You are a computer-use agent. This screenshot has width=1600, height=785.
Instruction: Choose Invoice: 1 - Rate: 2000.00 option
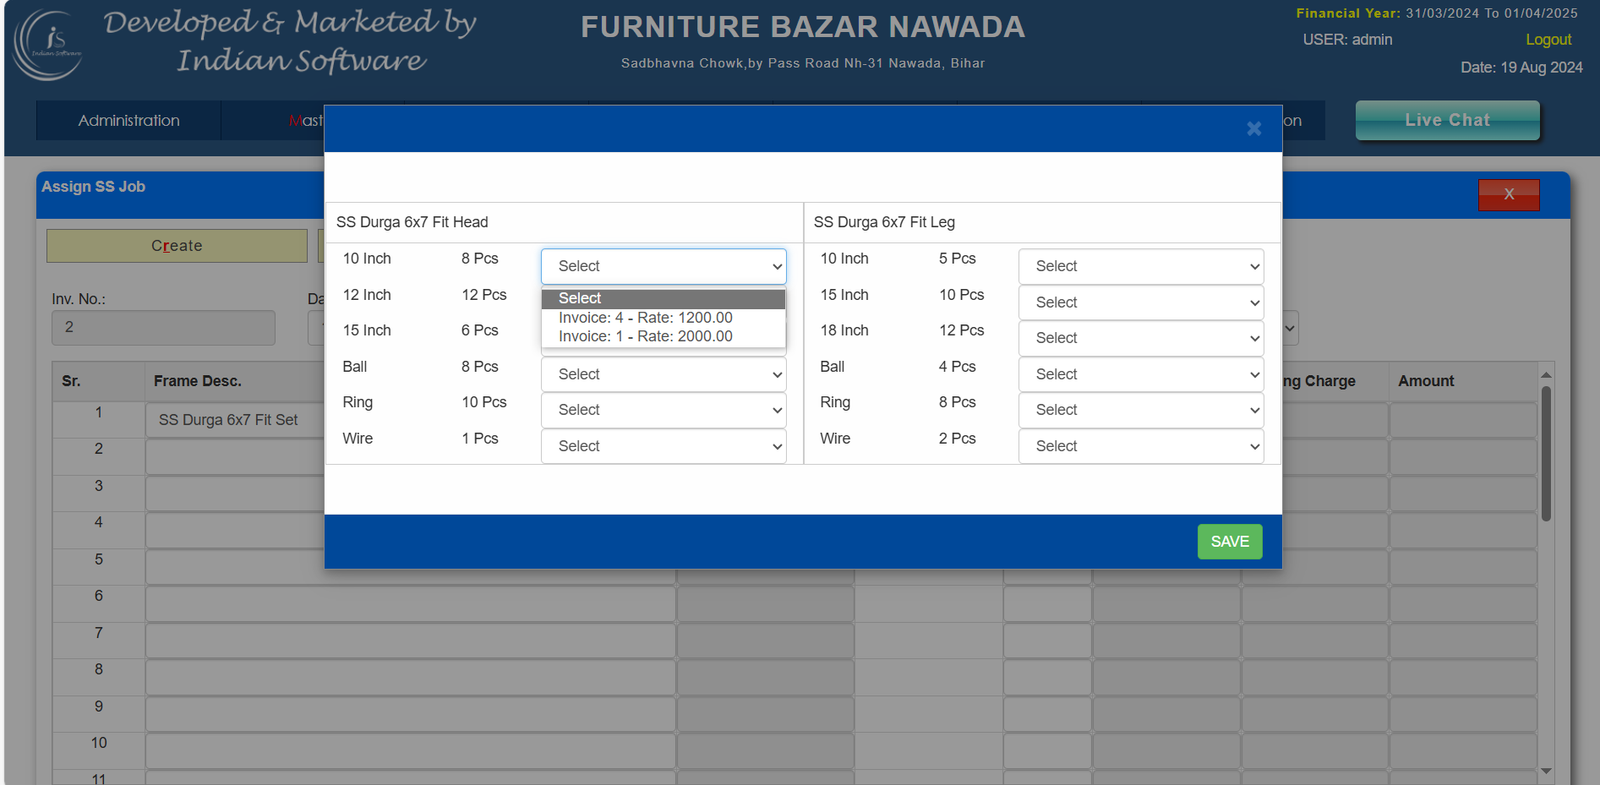(664, 336)
